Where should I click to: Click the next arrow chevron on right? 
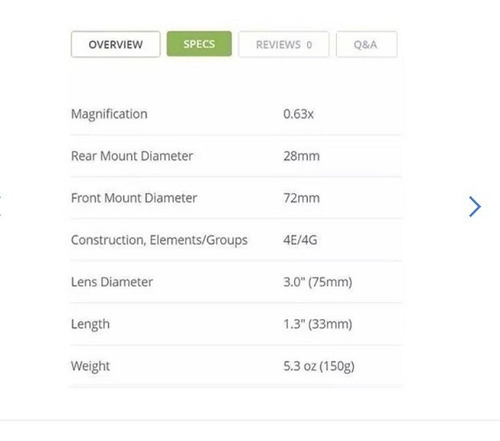tap(475, 207)
